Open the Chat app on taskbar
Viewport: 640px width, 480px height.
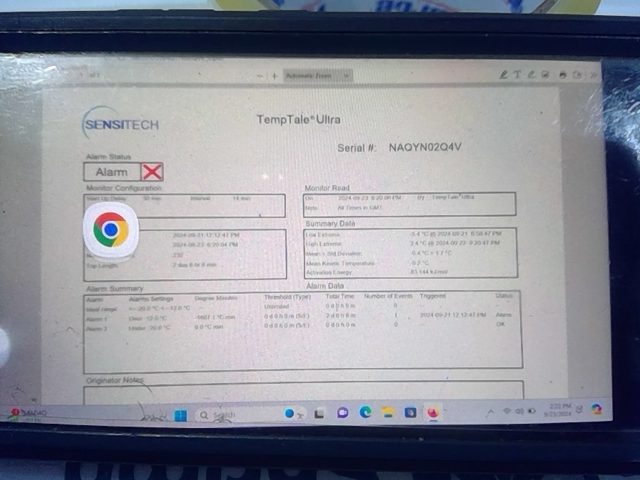point(342,413)
